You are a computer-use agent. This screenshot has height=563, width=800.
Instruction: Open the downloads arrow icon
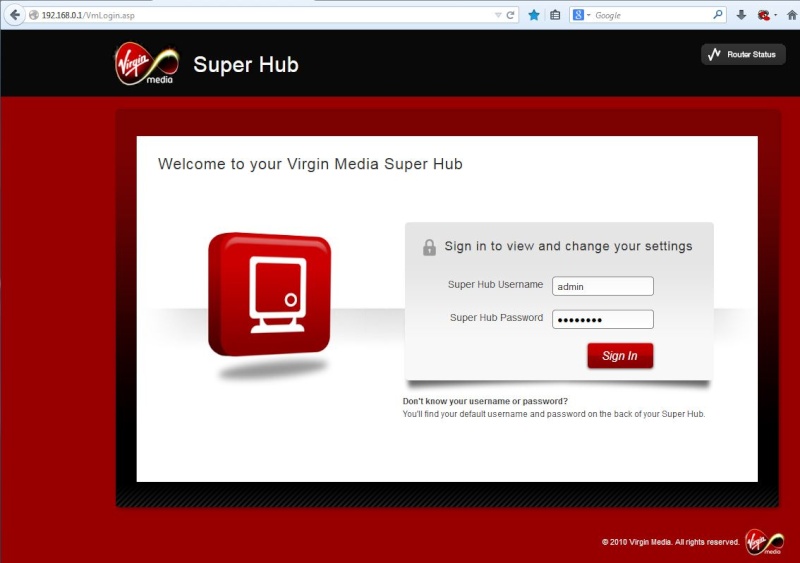(x=741, y=15)
